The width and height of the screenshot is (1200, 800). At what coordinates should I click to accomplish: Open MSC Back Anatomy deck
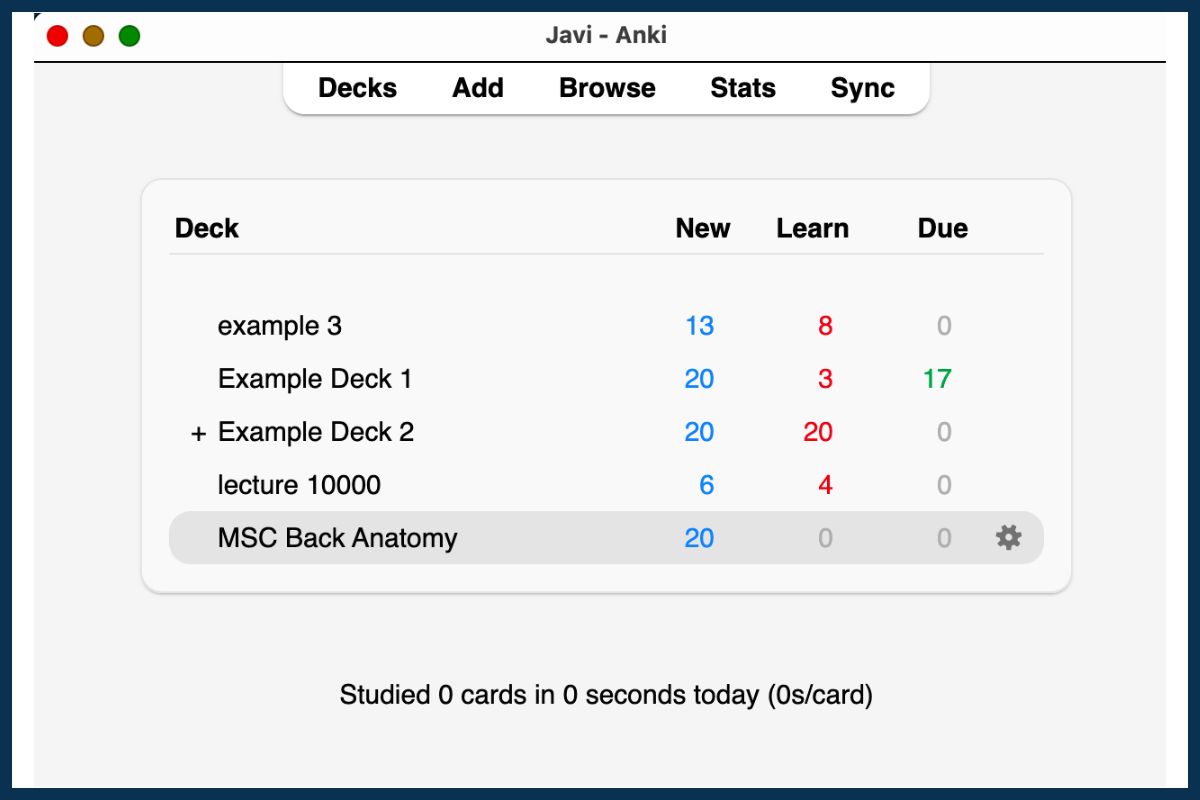pos(337,538)
